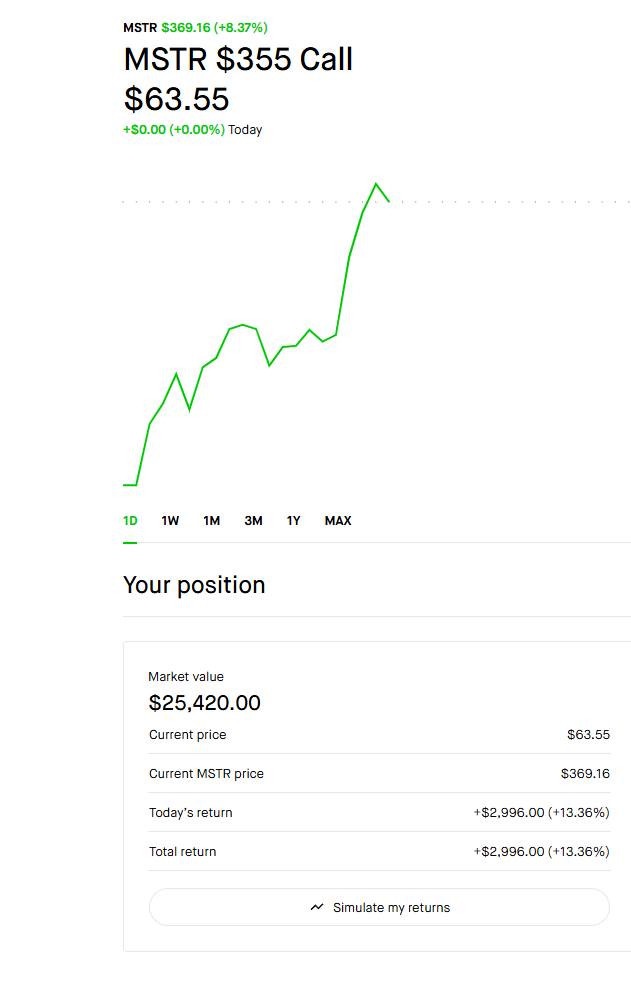Viewport: 631px width, 986px height.
Task: Click the Your position section heading
Action: pos(194,585)
